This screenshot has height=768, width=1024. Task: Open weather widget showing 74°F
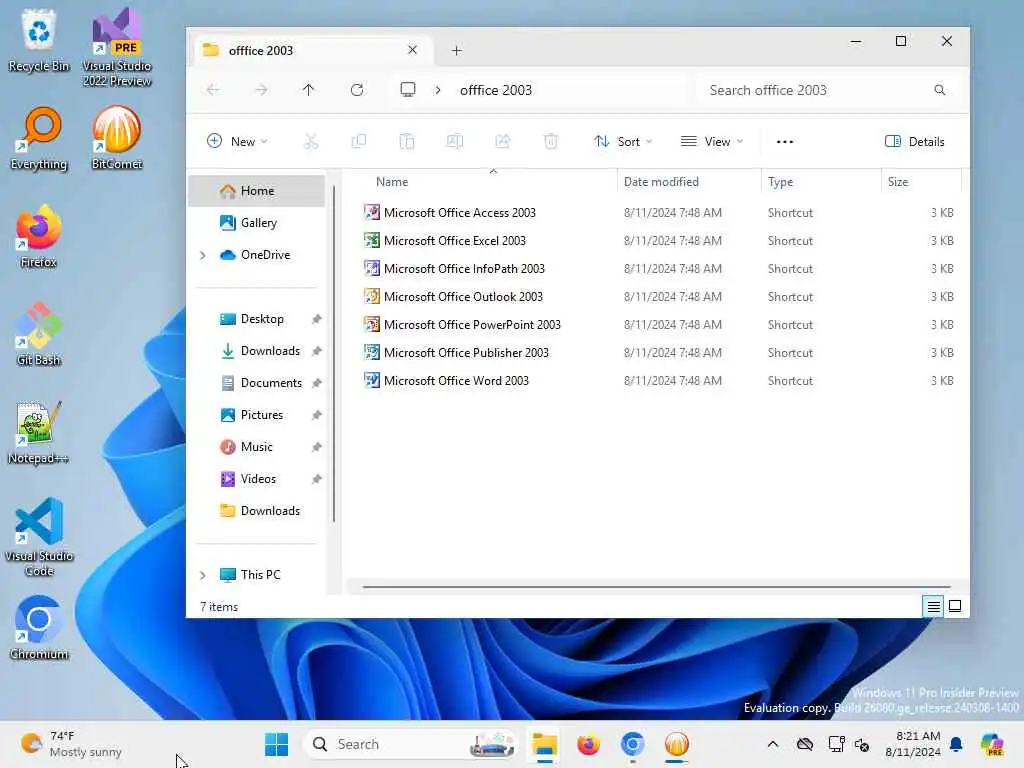click(72, 744)
